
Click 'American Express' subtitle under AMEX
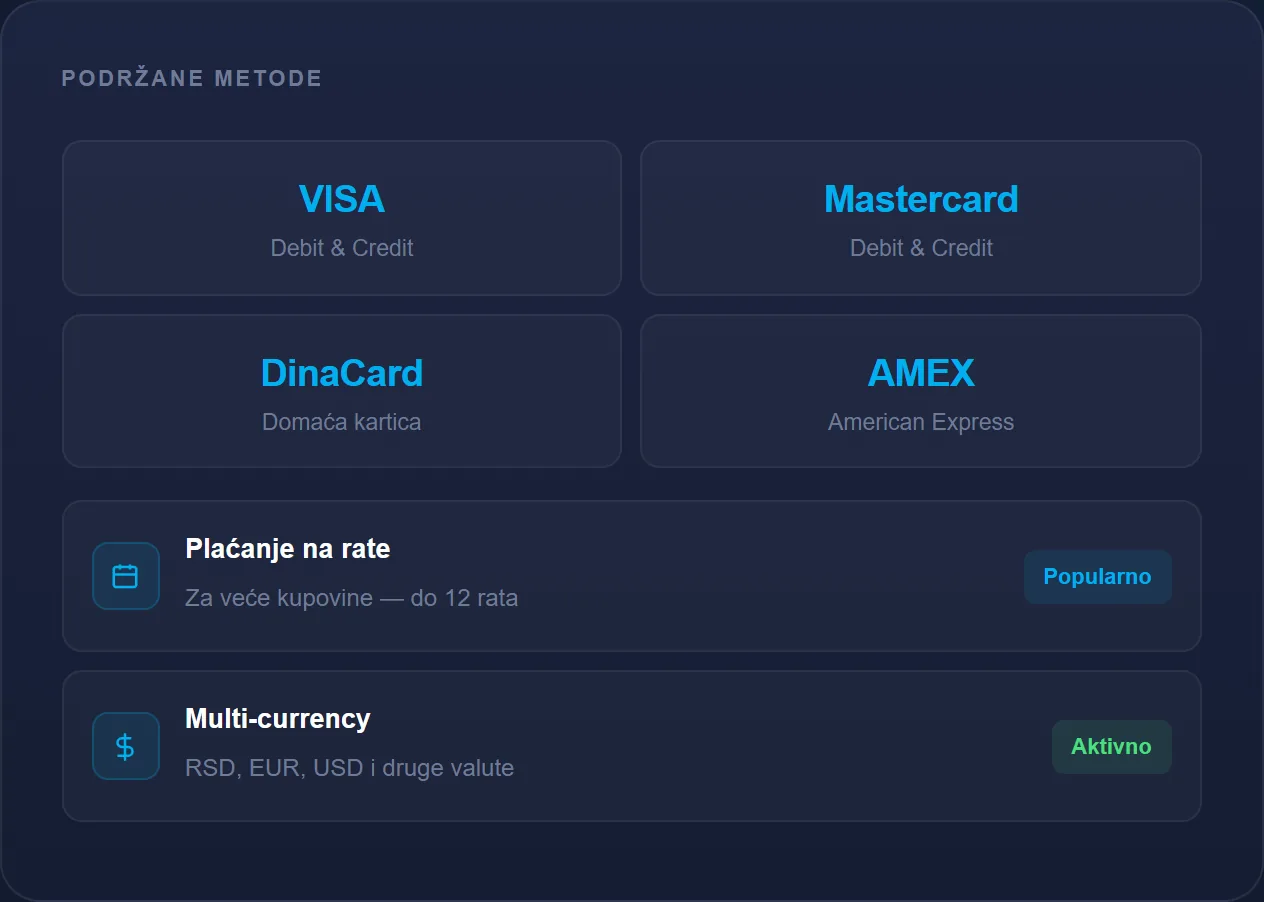921,422
